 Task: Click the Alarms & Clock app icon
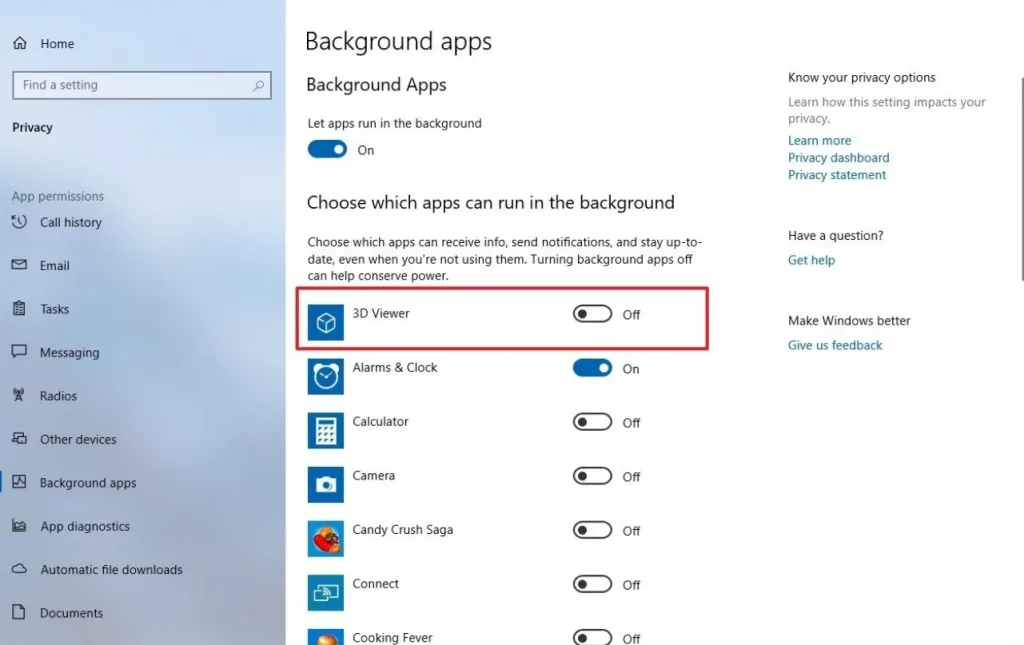tap(325, 376)
